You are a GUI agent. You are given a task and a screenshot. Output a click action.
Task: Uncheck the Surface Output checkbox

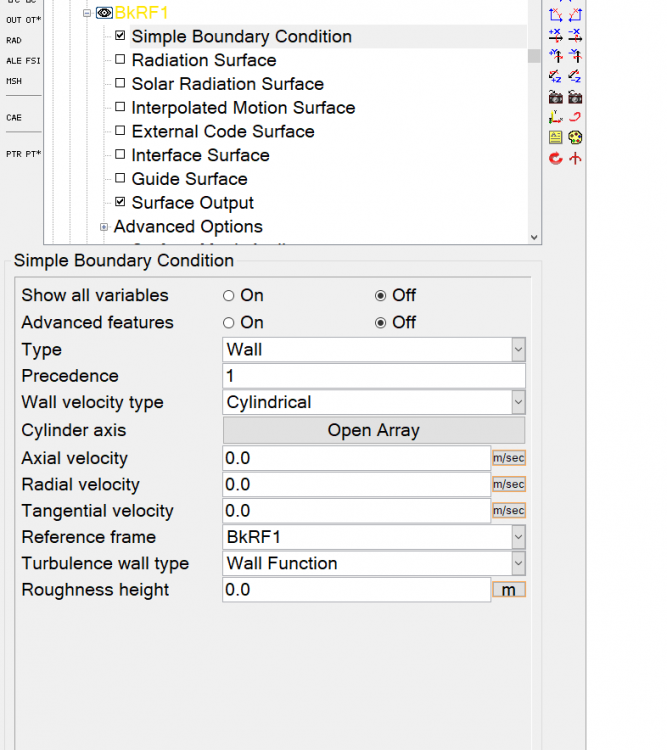coord(120,202)
